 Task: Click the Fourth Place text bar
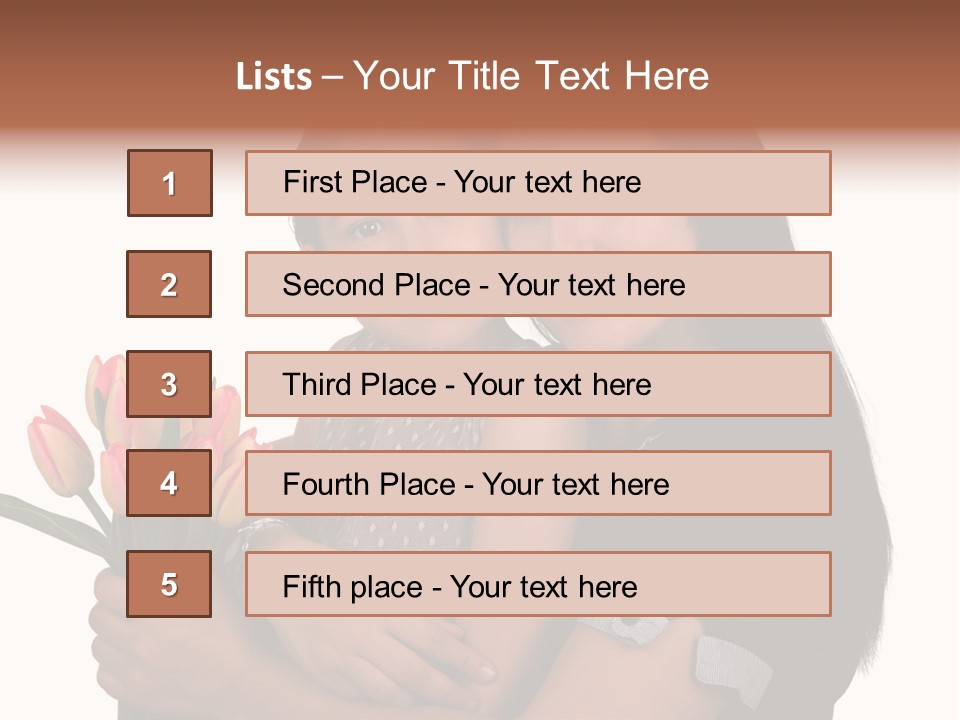538,483
